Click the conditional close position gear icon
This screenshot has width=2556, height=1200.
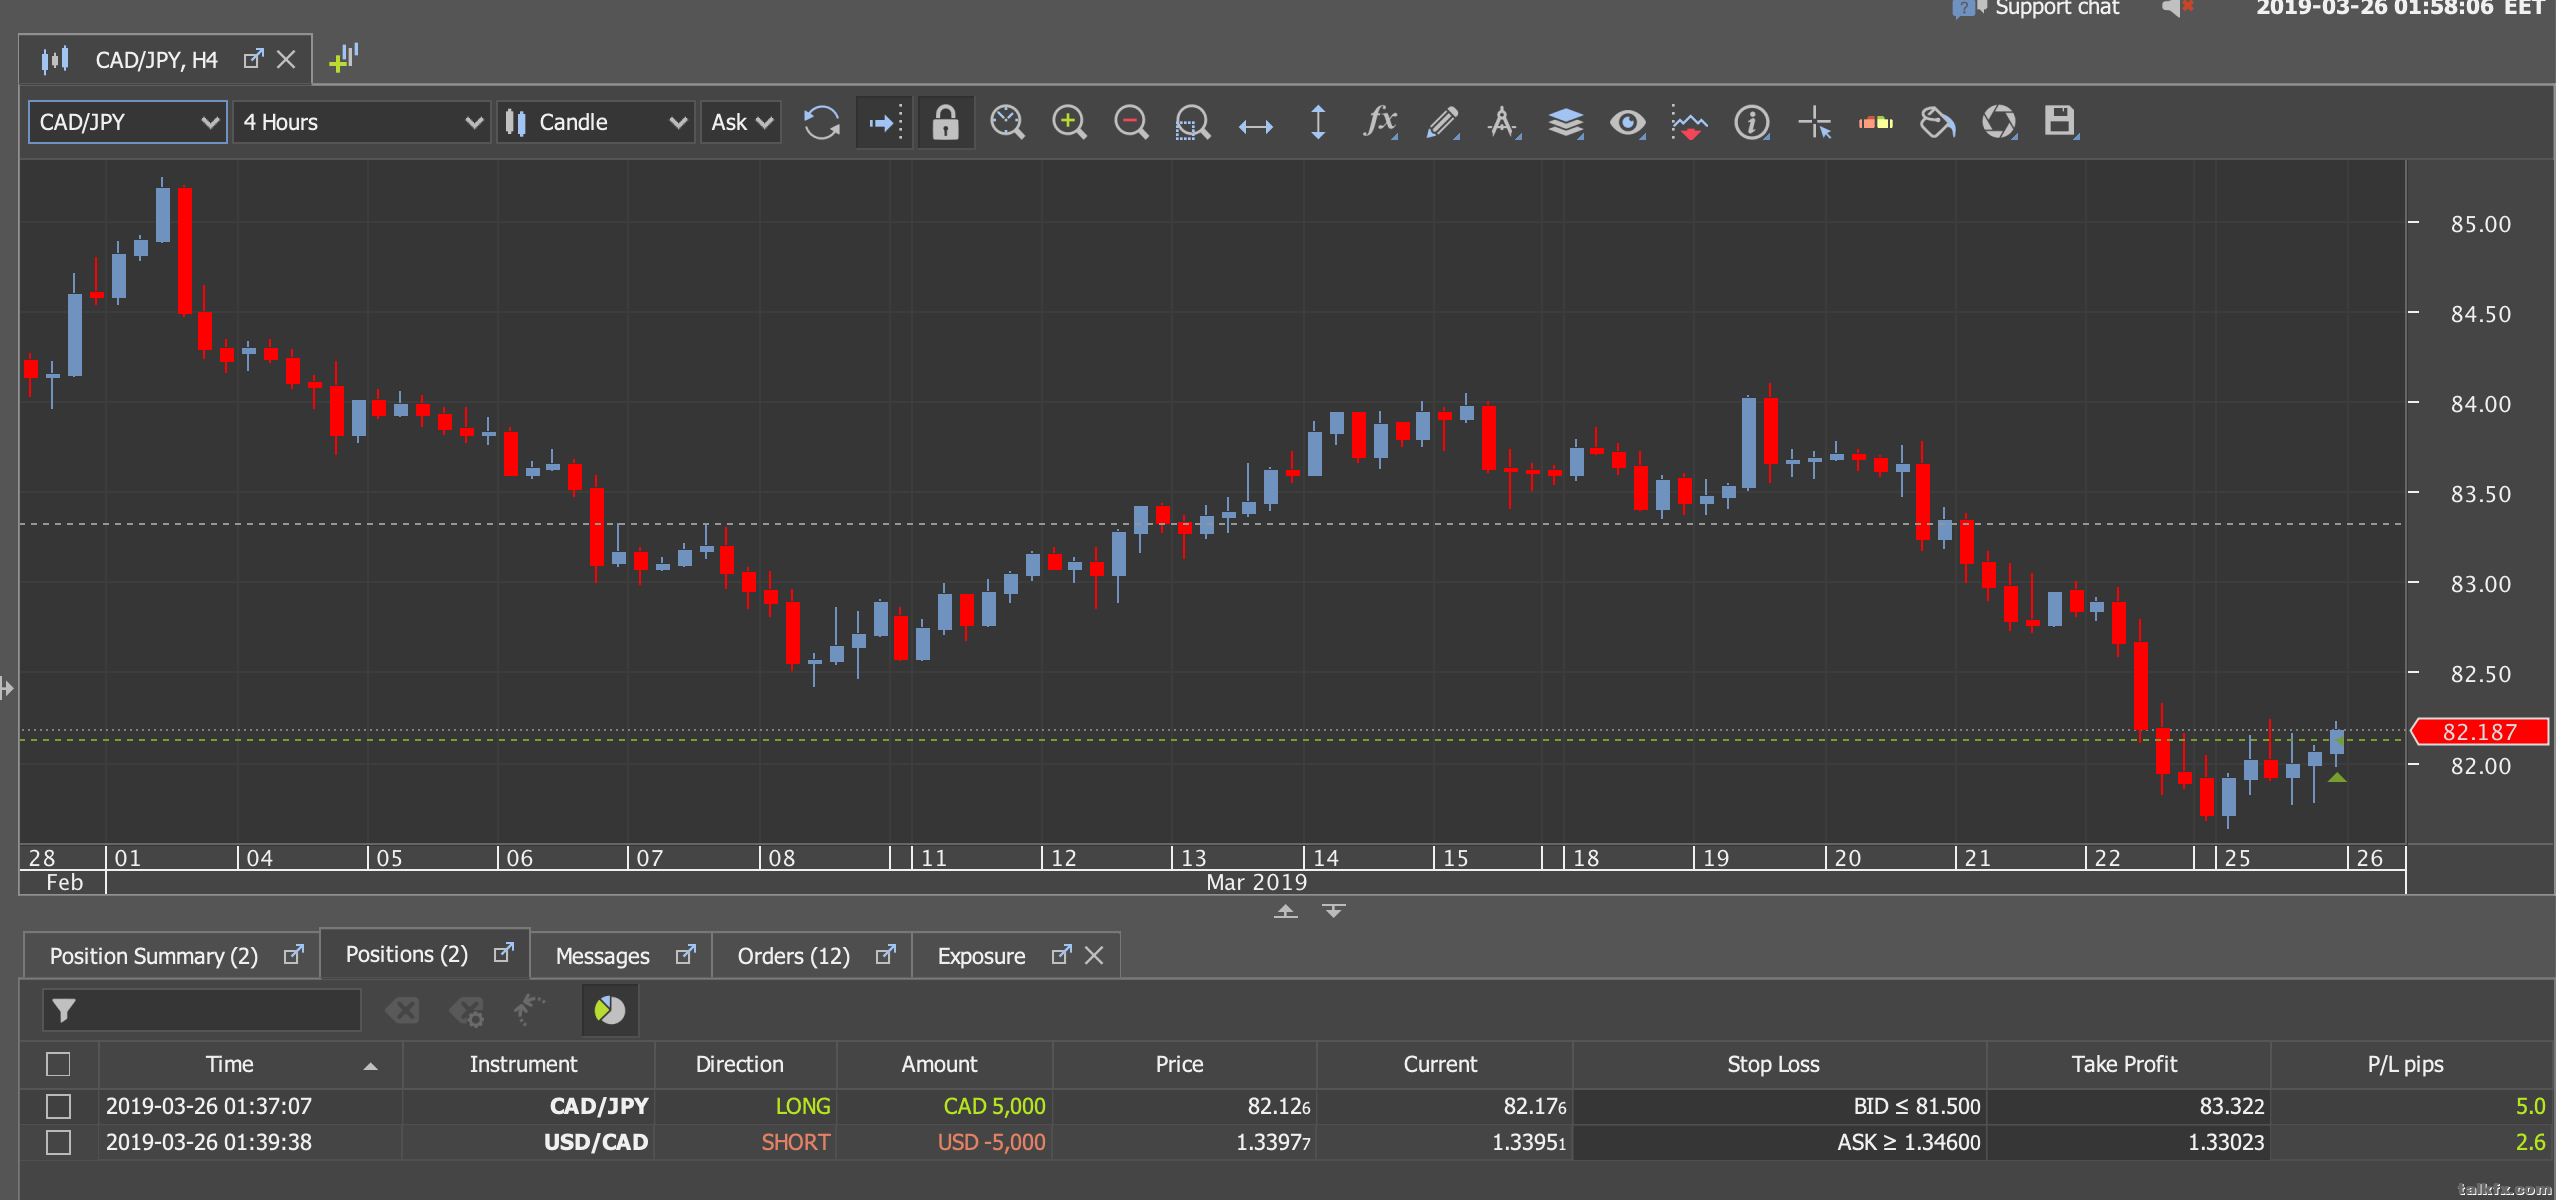(466, 1010)
